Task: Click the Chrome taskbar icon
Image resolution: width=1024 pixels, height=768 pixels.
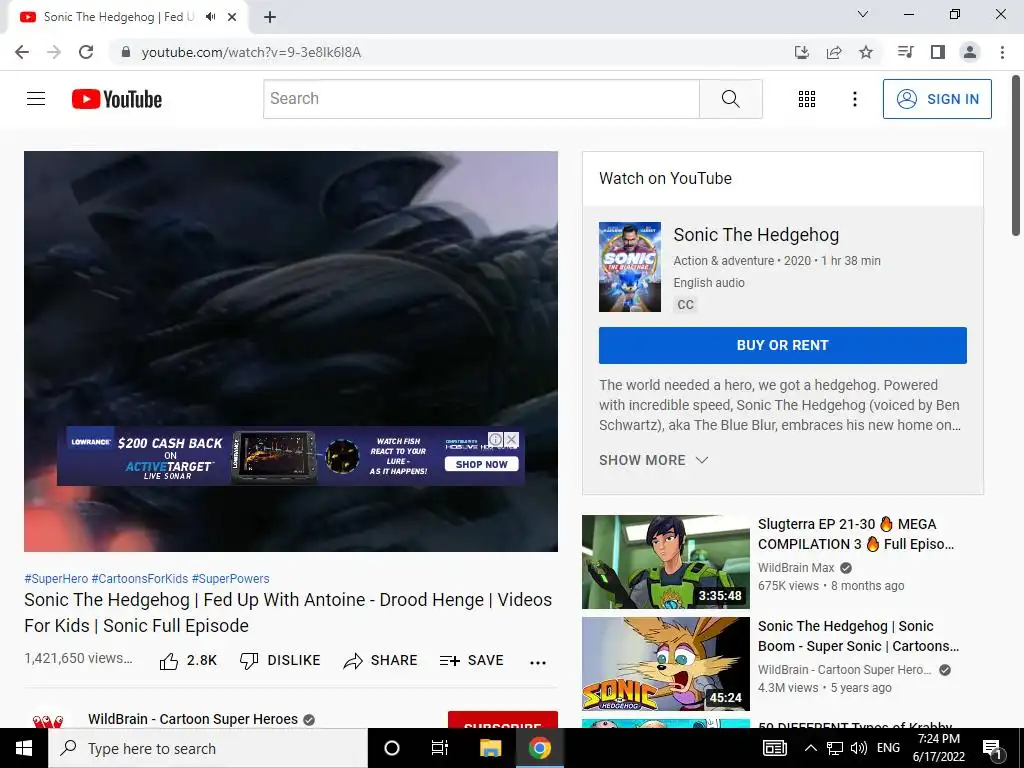Action: (x=539, y=748)
